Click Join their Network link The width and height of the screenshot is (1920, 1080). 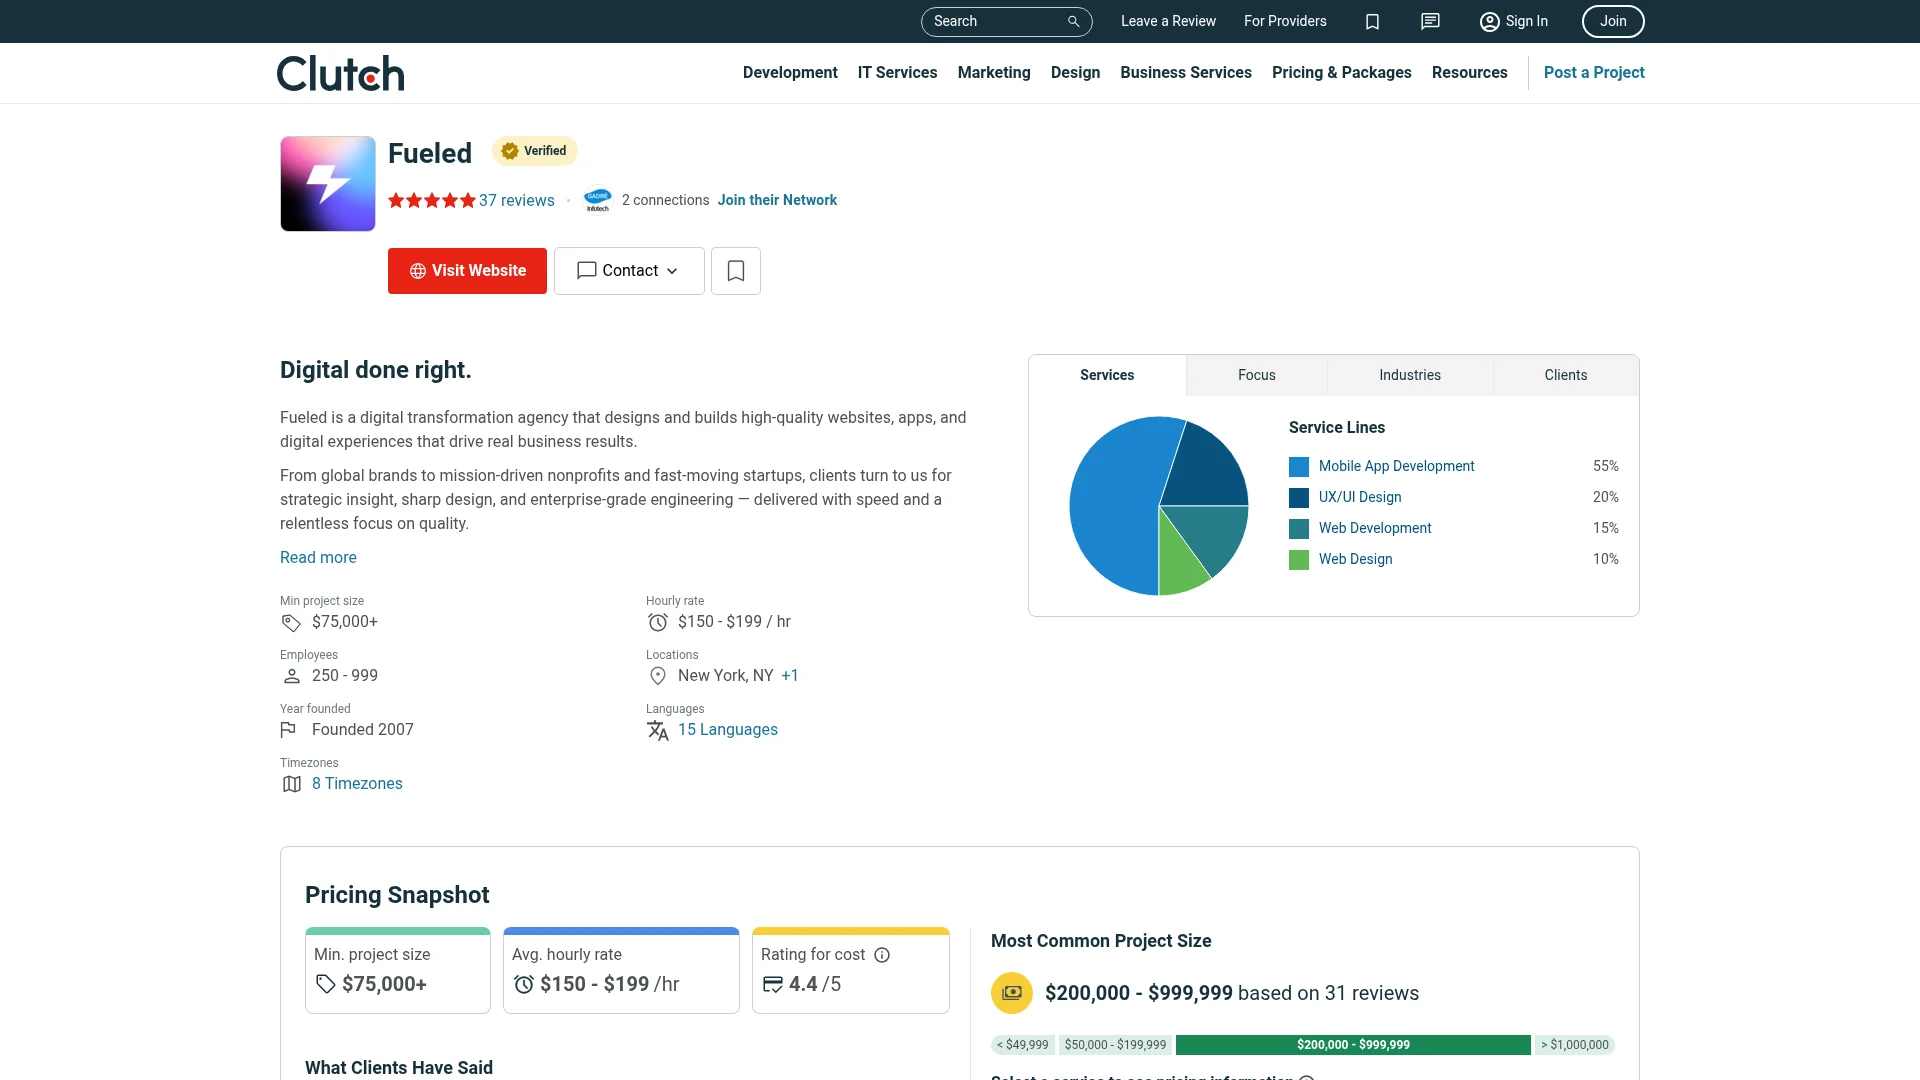(x=777, y=200)
